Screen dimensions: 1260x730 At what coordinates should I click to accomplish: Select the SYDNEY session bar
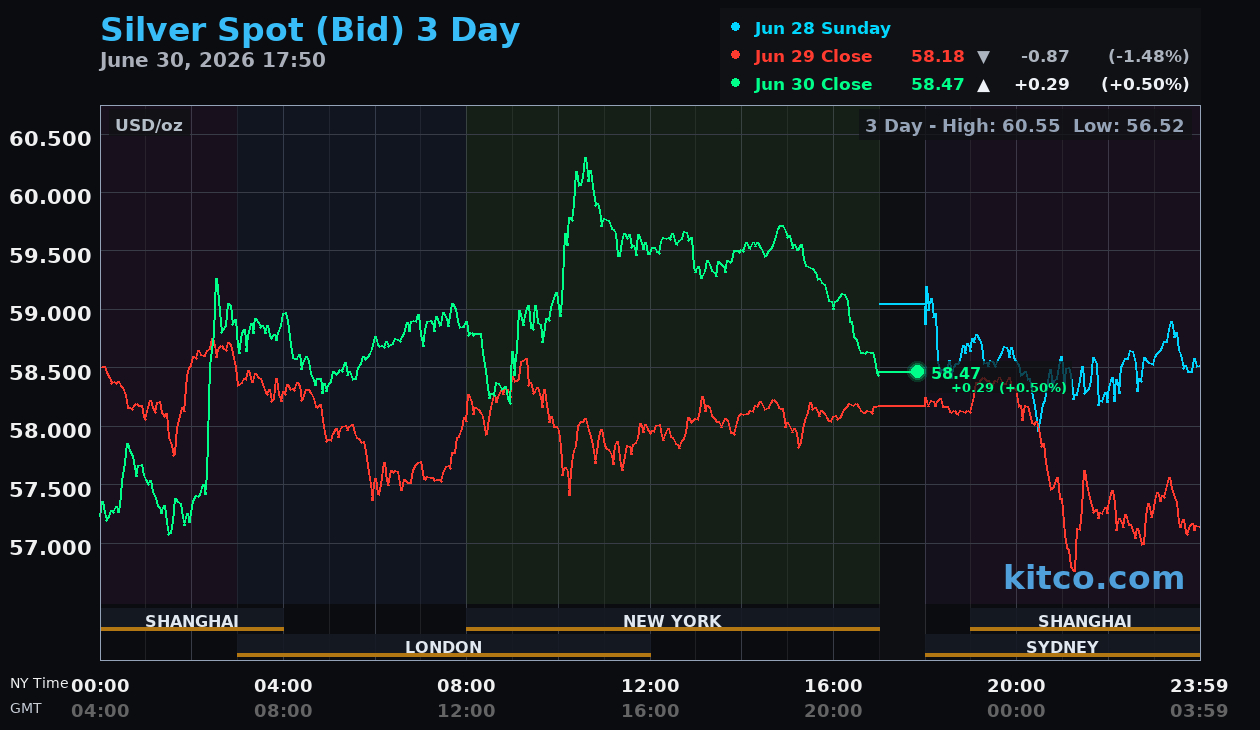coord(1062,647)
